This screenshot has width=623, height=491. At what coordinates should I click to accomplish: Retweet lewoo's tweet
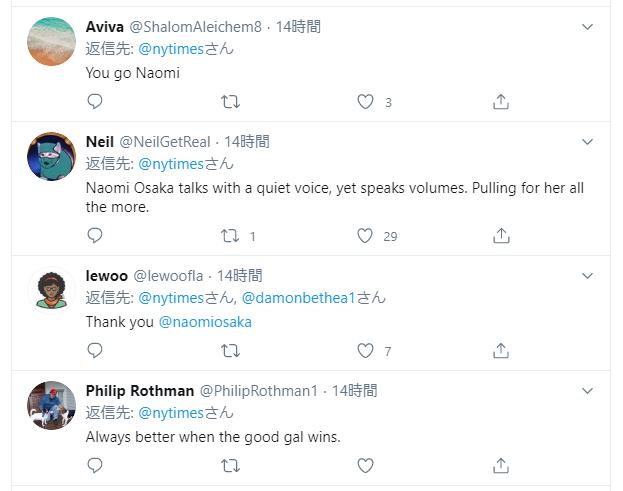click(230, 351)
